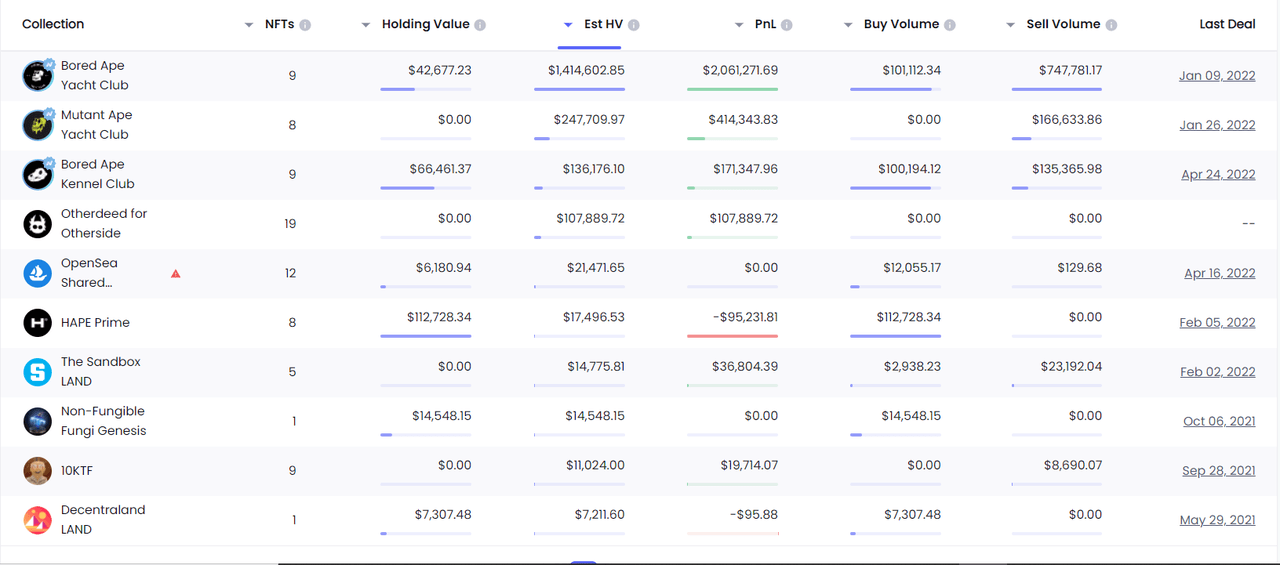The height and width of the screenshot is (565, 1280).
Task: Click the Sell Volume value $23,192.04
Action: (x=1071, y=367)
